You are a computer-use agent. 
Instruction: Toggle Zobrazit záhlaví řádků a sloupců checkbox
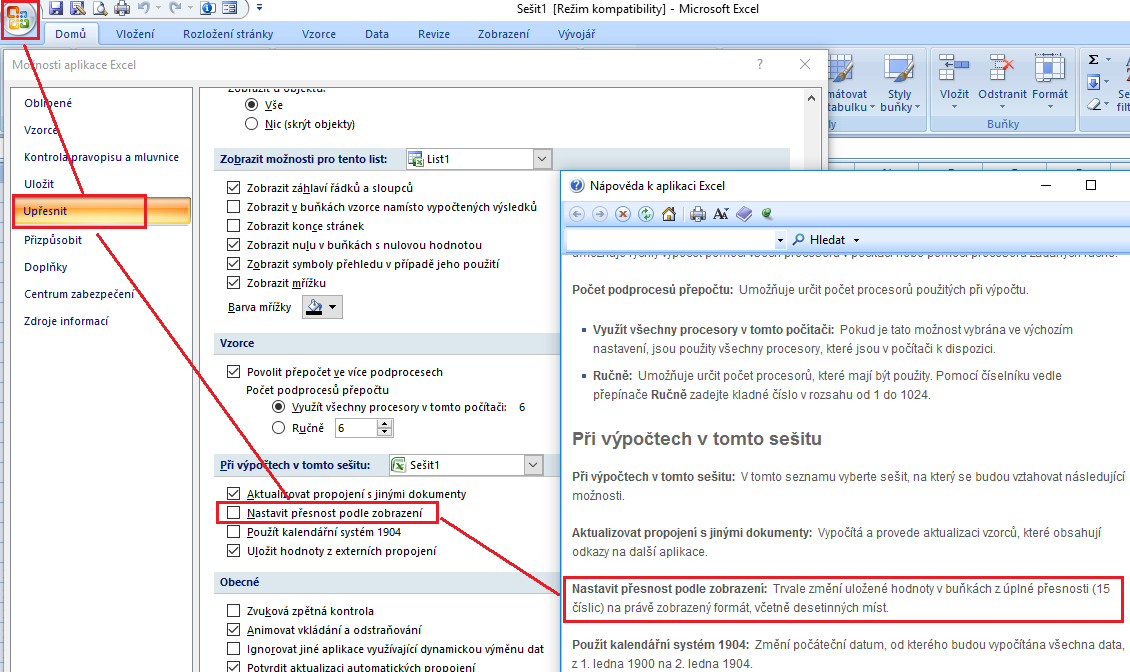233,187
